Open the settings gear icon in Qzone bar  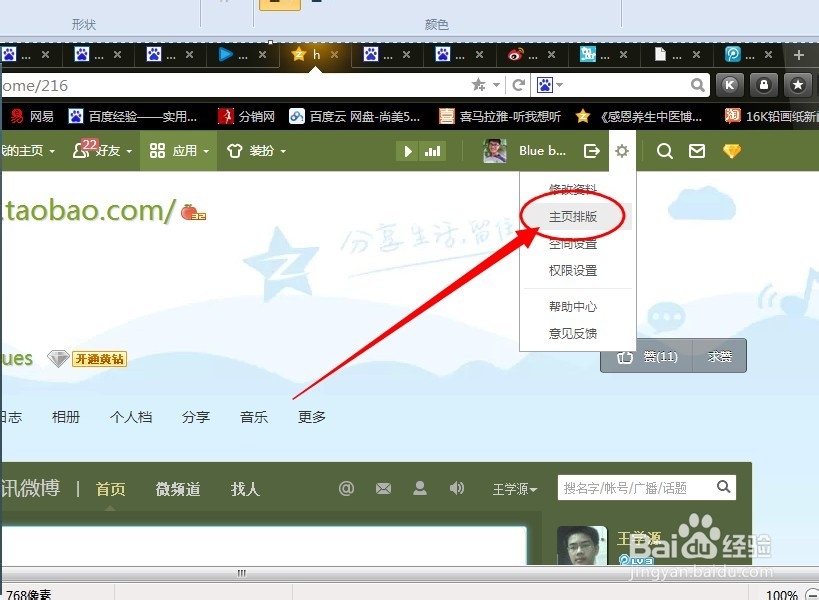point(622,151)
